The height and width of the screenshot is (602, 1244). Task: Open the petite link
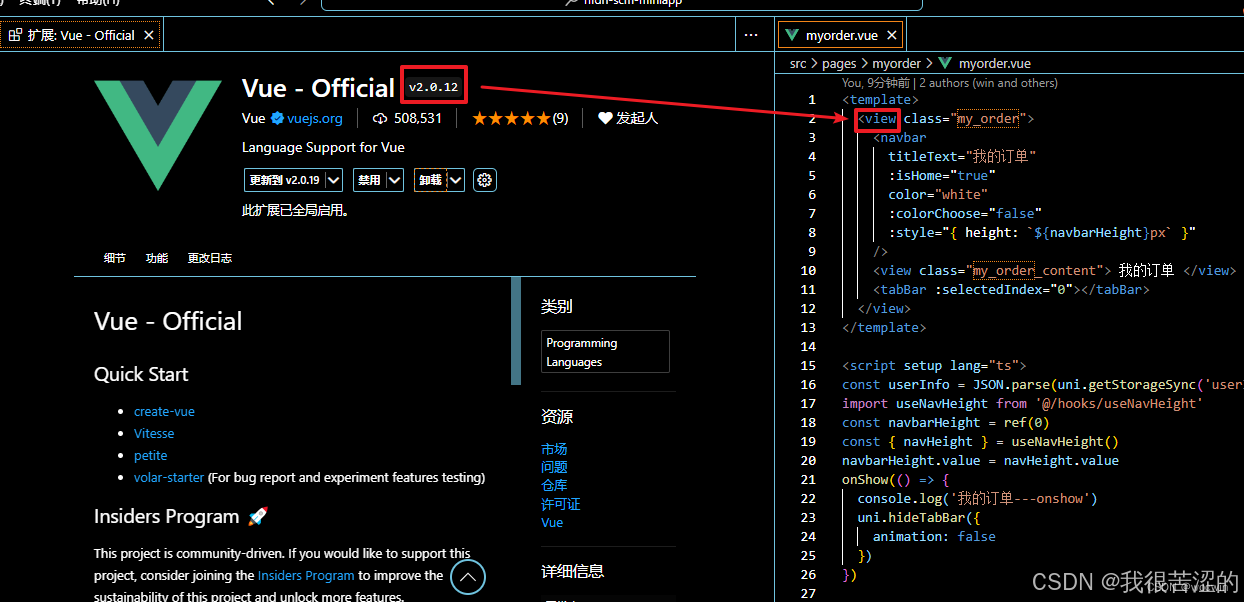tap(151, 455)
